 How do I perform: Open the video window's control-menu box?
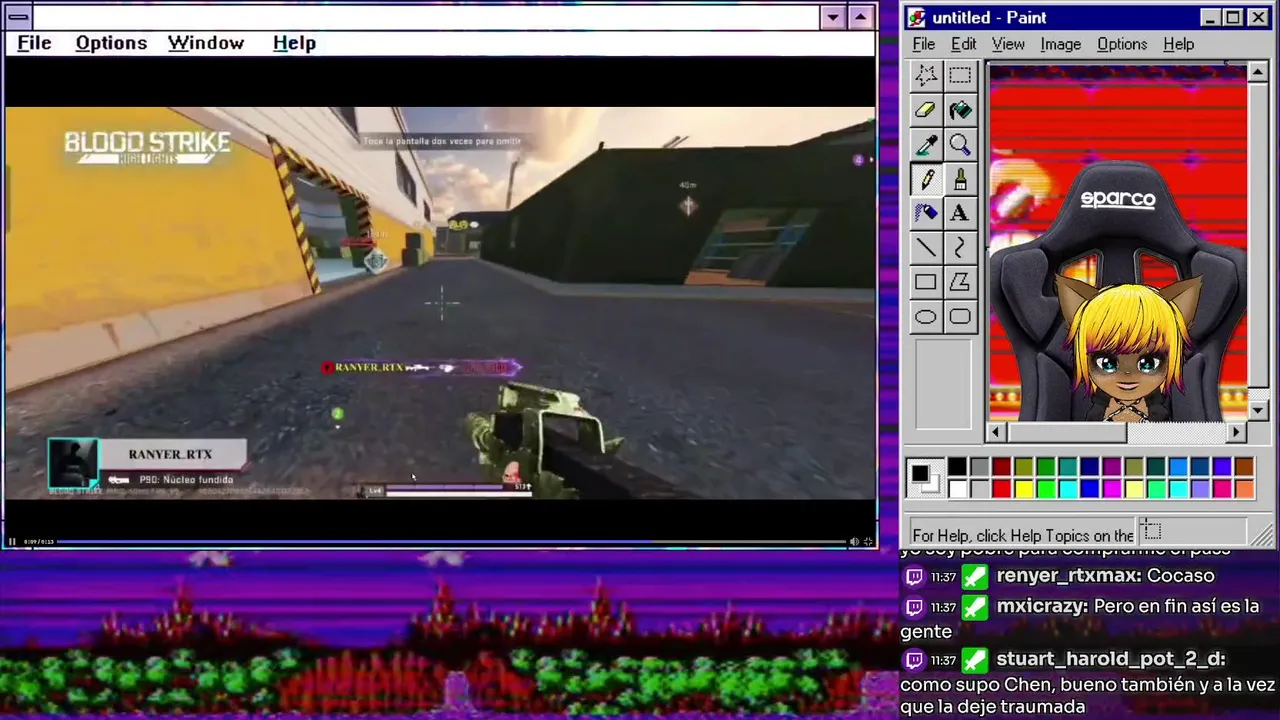click(x=18, y=17)
